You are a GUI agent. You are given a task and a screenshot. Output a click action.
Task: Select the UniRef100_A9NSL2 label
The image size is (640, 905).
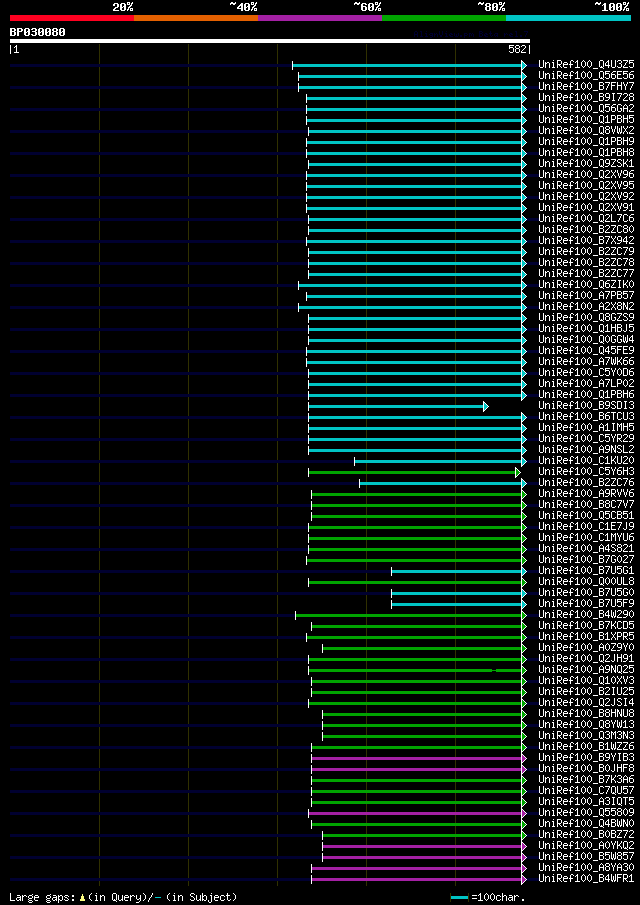586,450
